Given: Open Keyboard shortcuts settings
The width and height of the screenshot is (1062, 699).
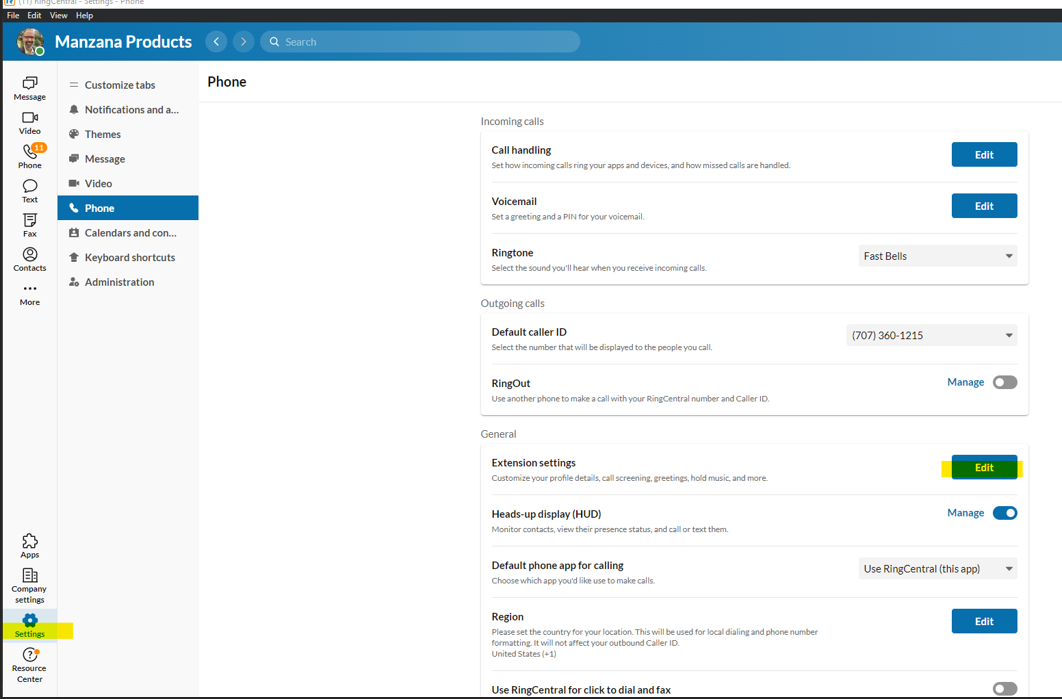Looking at the screenshot, I should pyautogui.click(x=127, y=257).
